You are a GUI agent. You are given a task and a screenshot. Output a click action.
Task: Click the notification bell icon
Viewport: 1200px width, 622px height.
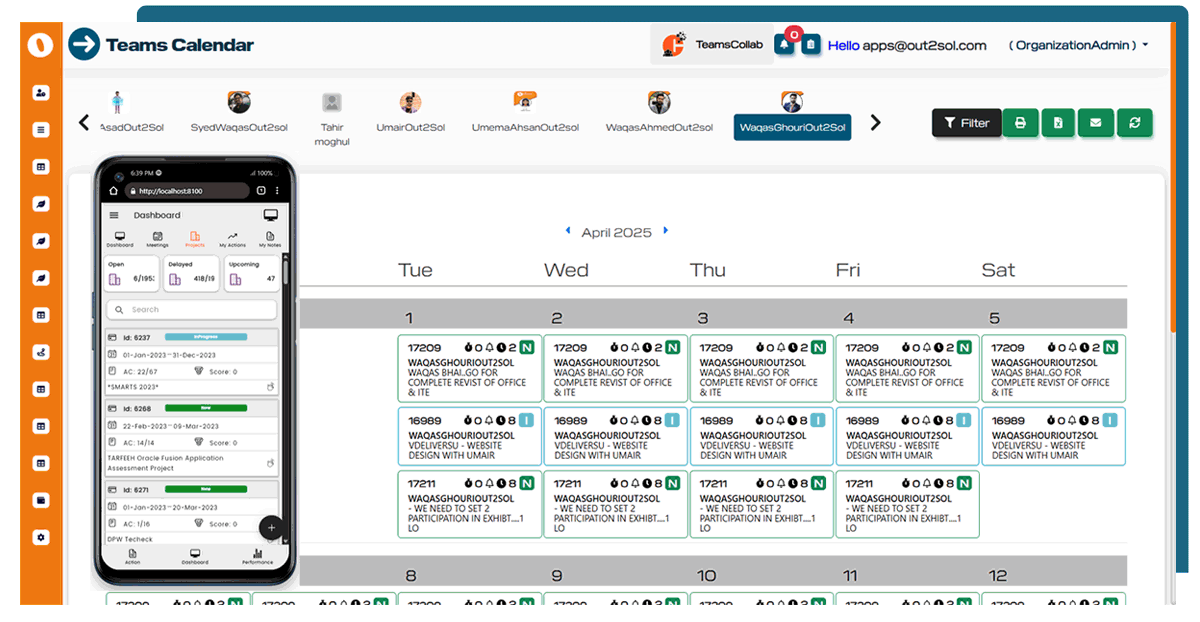(785, 45)
